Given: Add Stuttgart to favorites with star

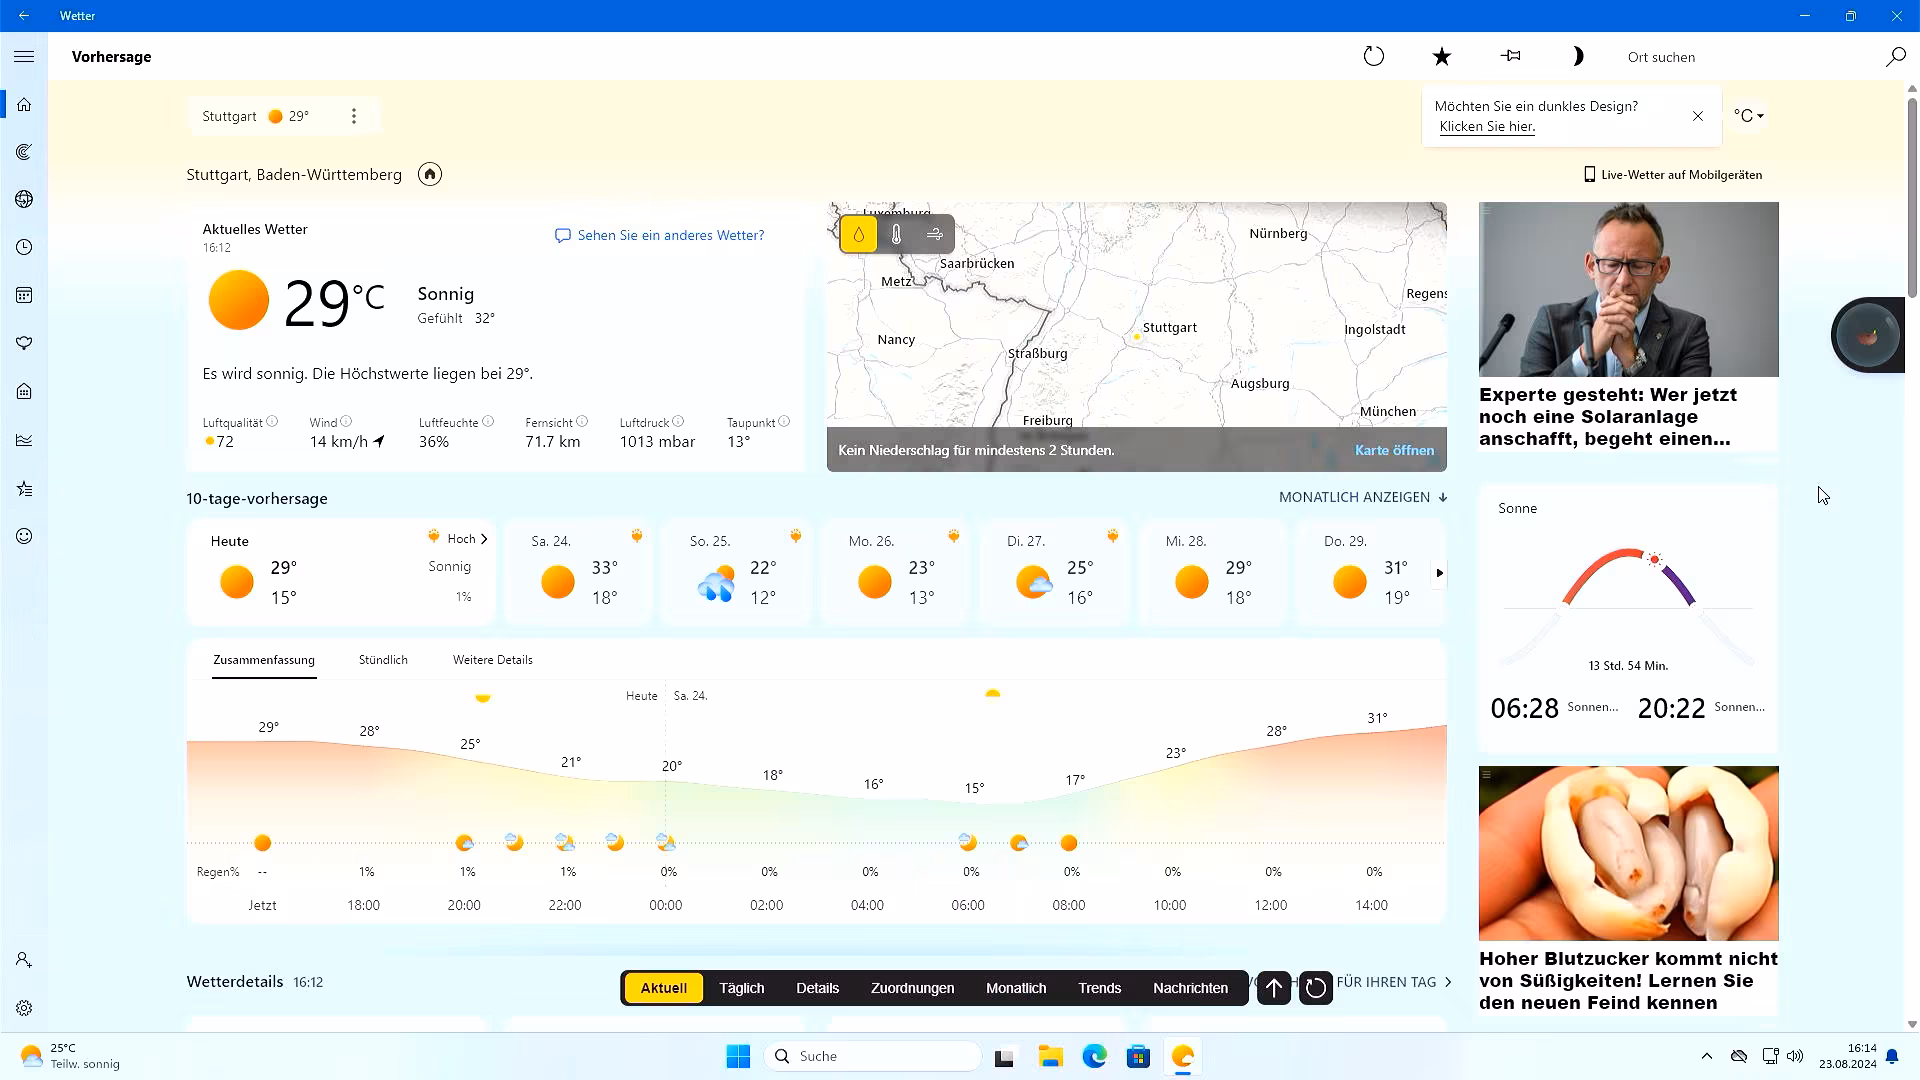Looking at the screenshot, I should [1441, 57].
